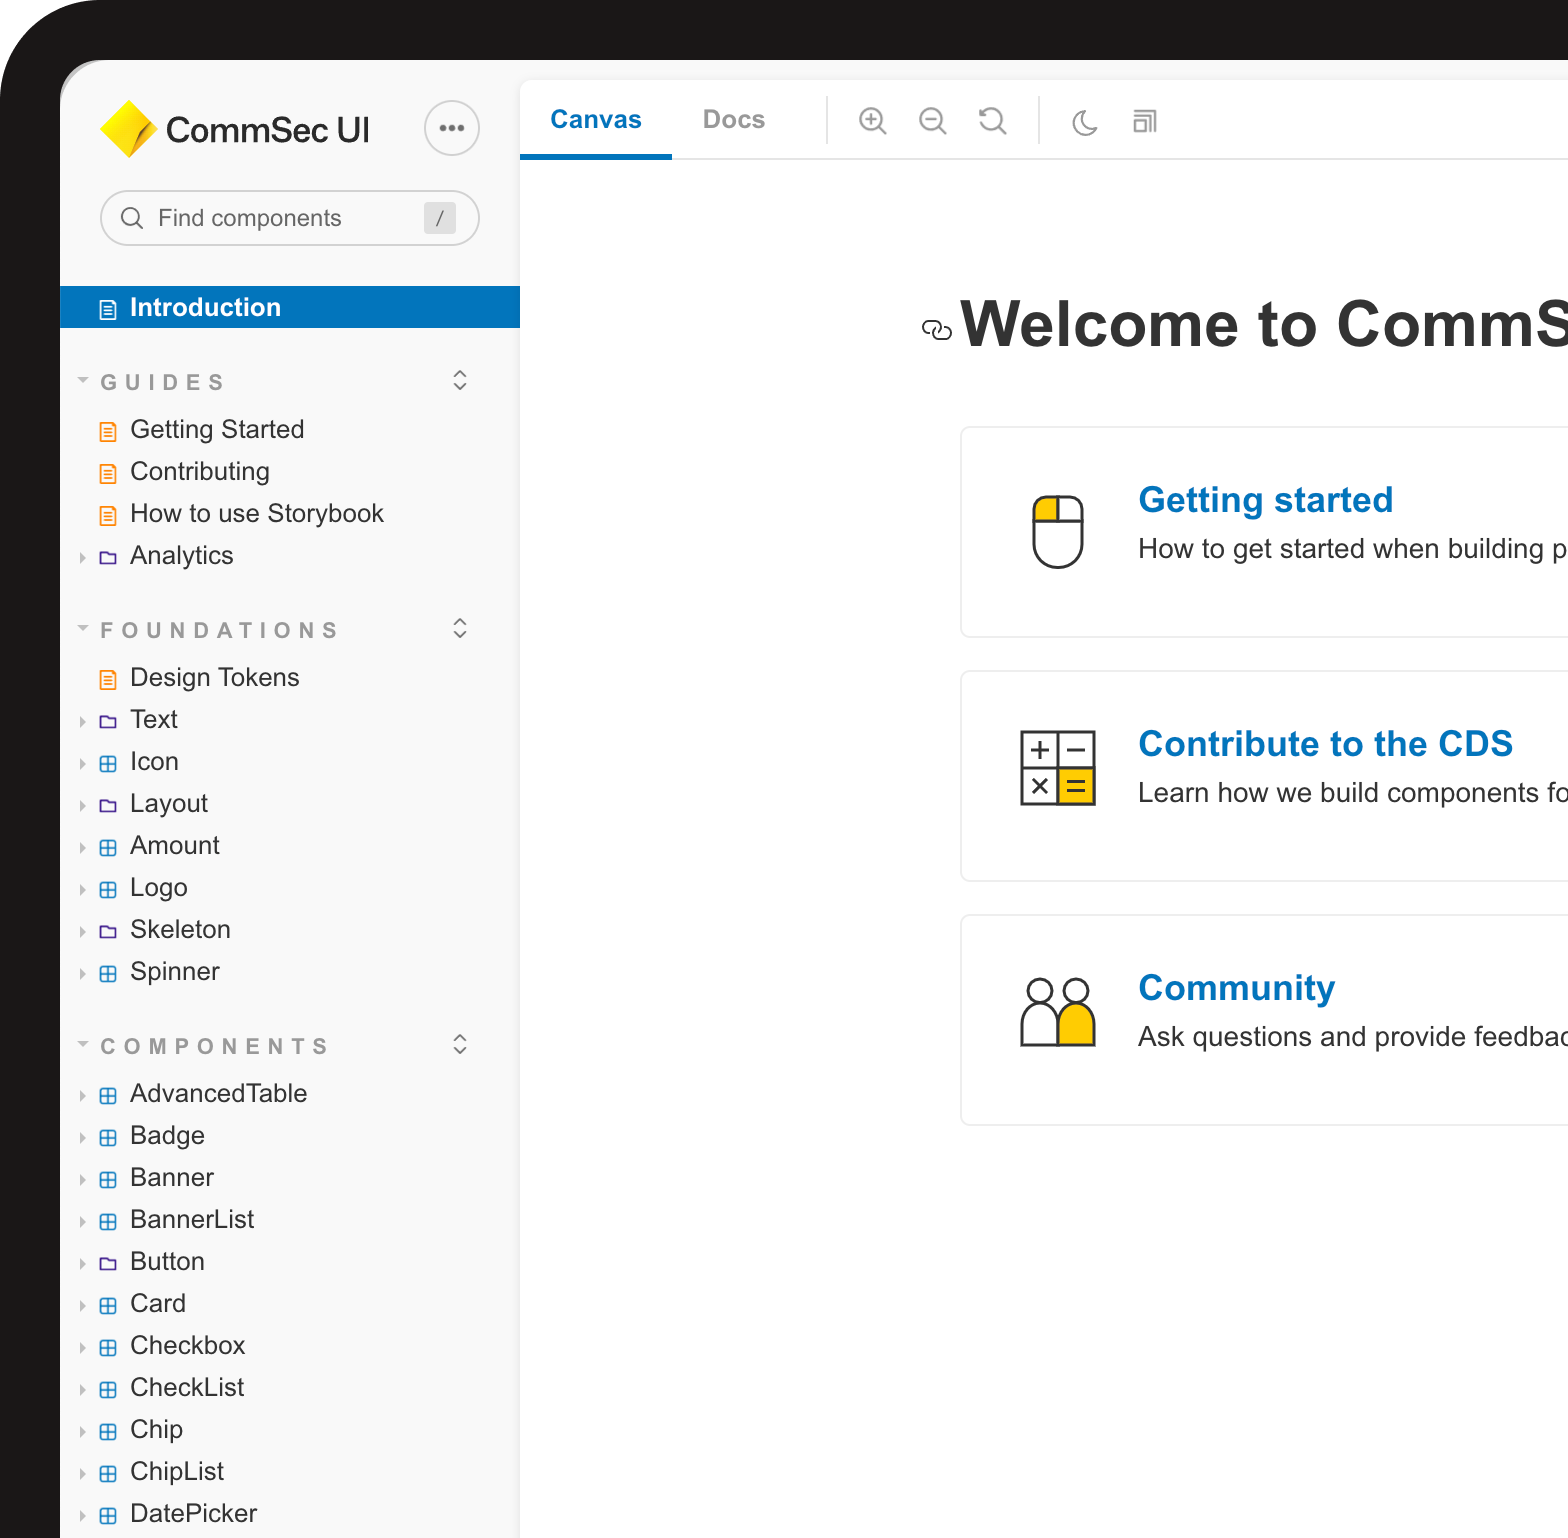Click the calculator illustration in Contribute card
The image size is (1568, 1538).
coord(1058,768)
